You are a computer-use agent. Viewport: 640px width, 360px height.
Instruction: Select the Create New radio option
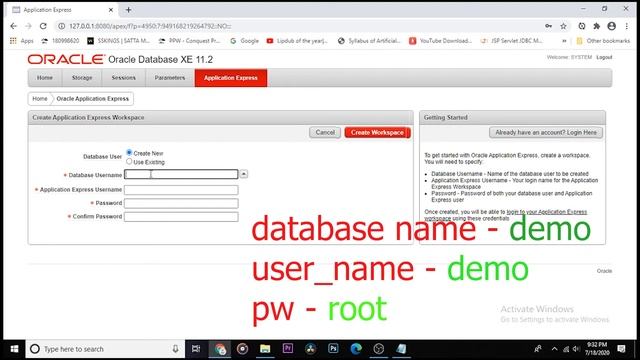pos(129,153)
